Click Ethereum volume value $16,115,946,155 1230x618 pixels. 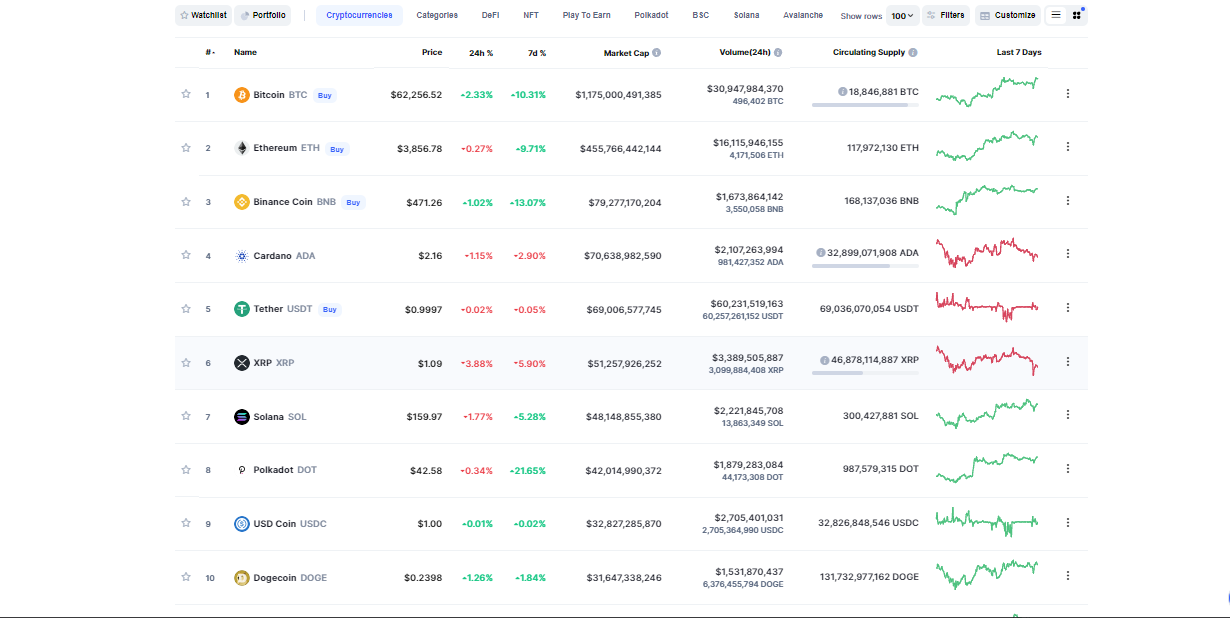(747, 143)
